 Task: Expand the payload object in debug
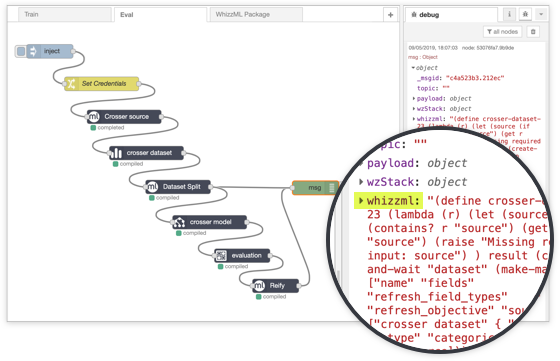pyautogui.click(x=414, y=99)
